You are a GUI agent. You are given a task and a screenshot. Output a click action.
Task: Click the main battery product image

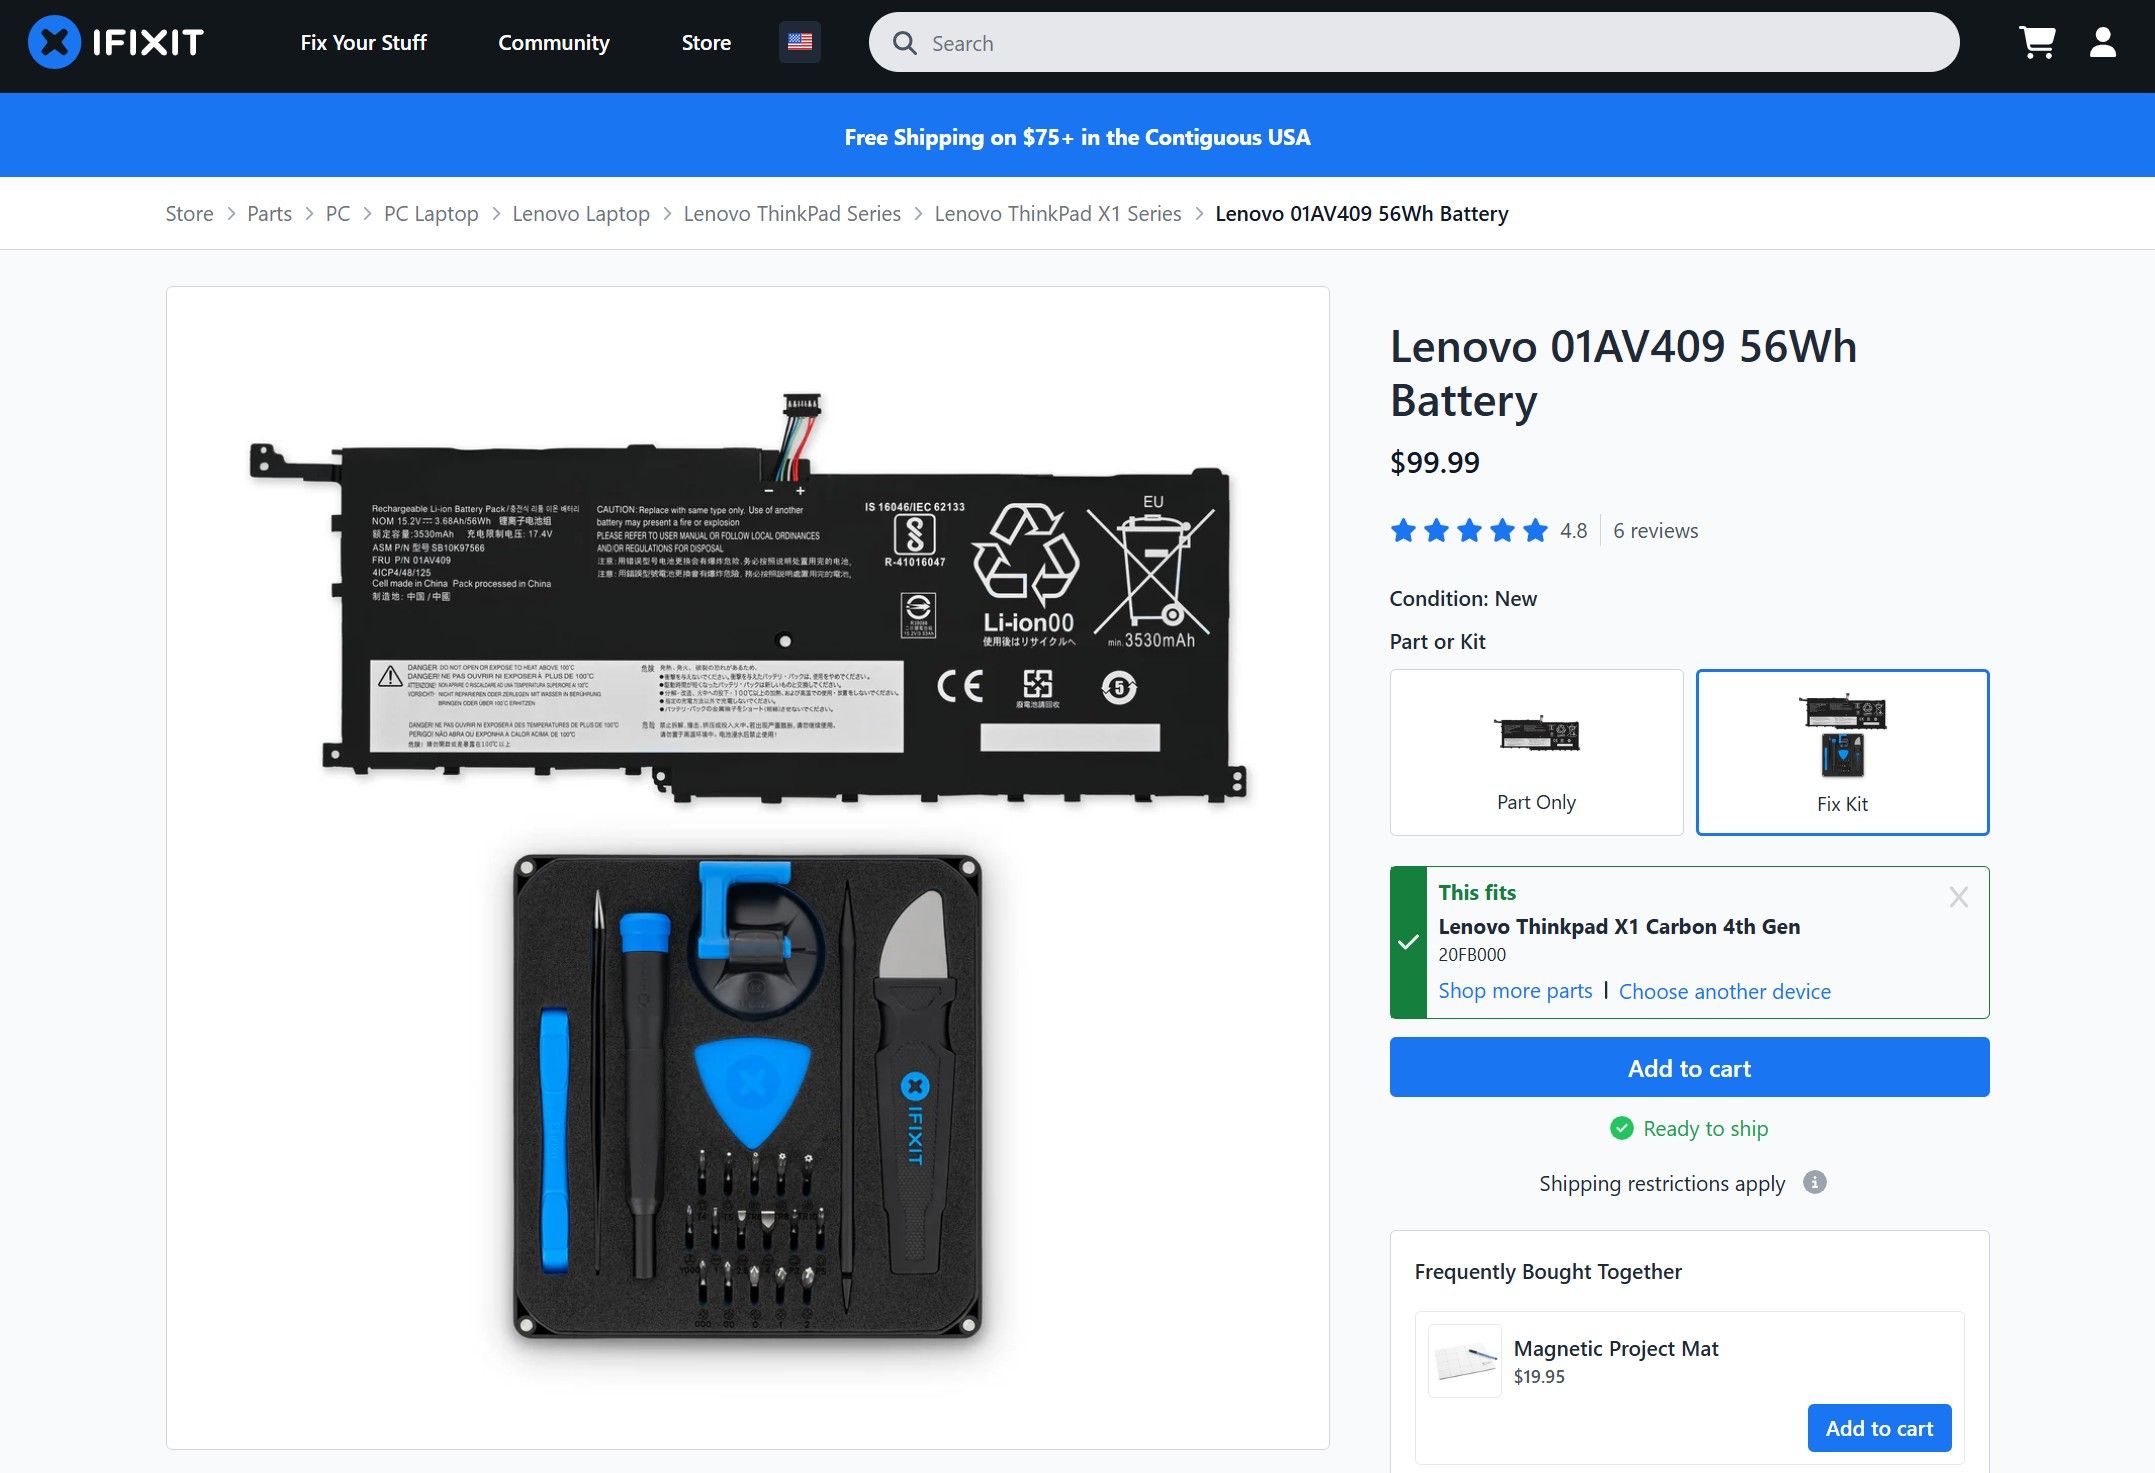(x=747, y=867)
